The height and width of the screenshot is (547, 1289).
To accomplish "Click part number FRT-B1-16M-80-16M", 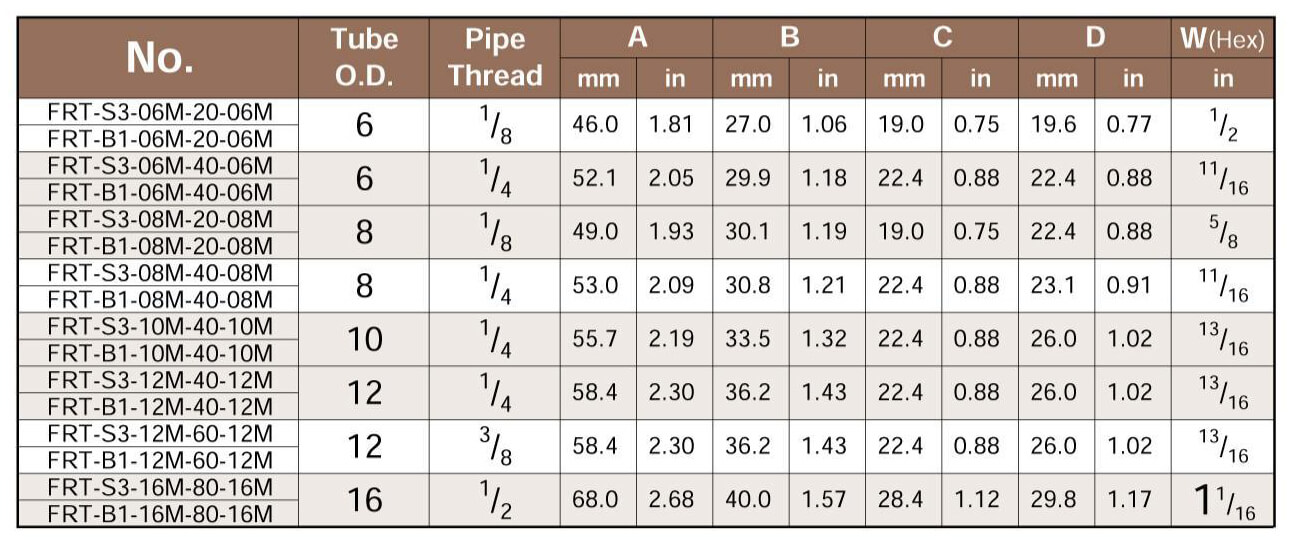I will coord(160,514).
